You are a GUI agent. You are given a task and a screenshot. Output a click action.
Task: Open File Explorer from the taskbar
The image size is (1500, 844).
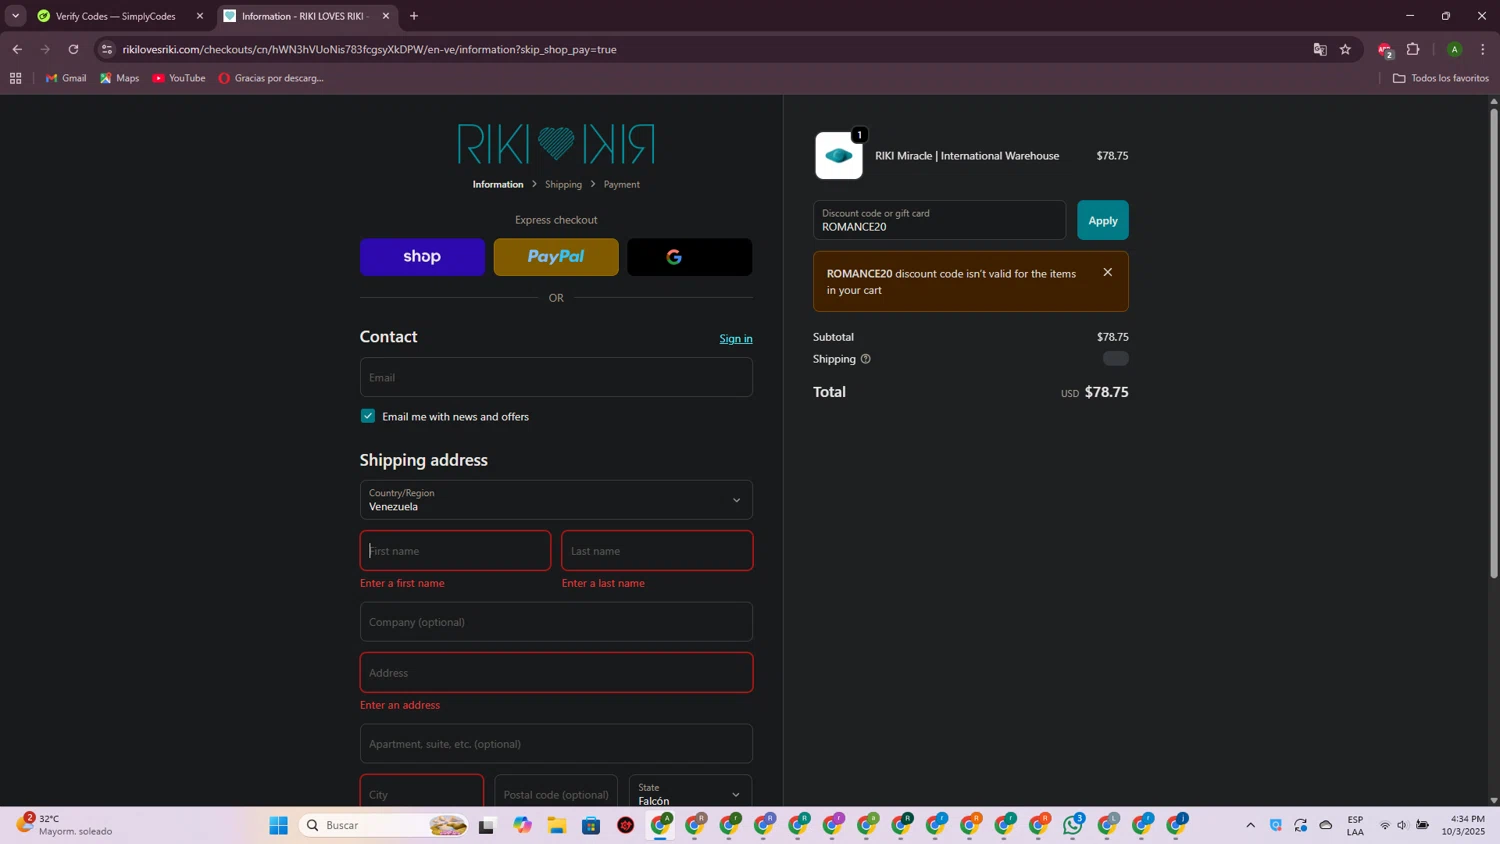click(557, 825)
